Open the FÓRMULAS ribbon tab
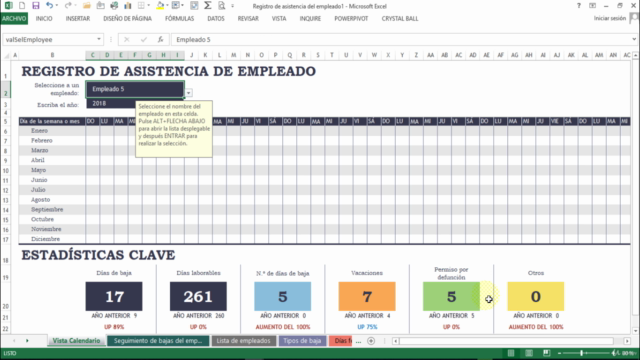Screen dimensions: 640x360 point(180,18)
